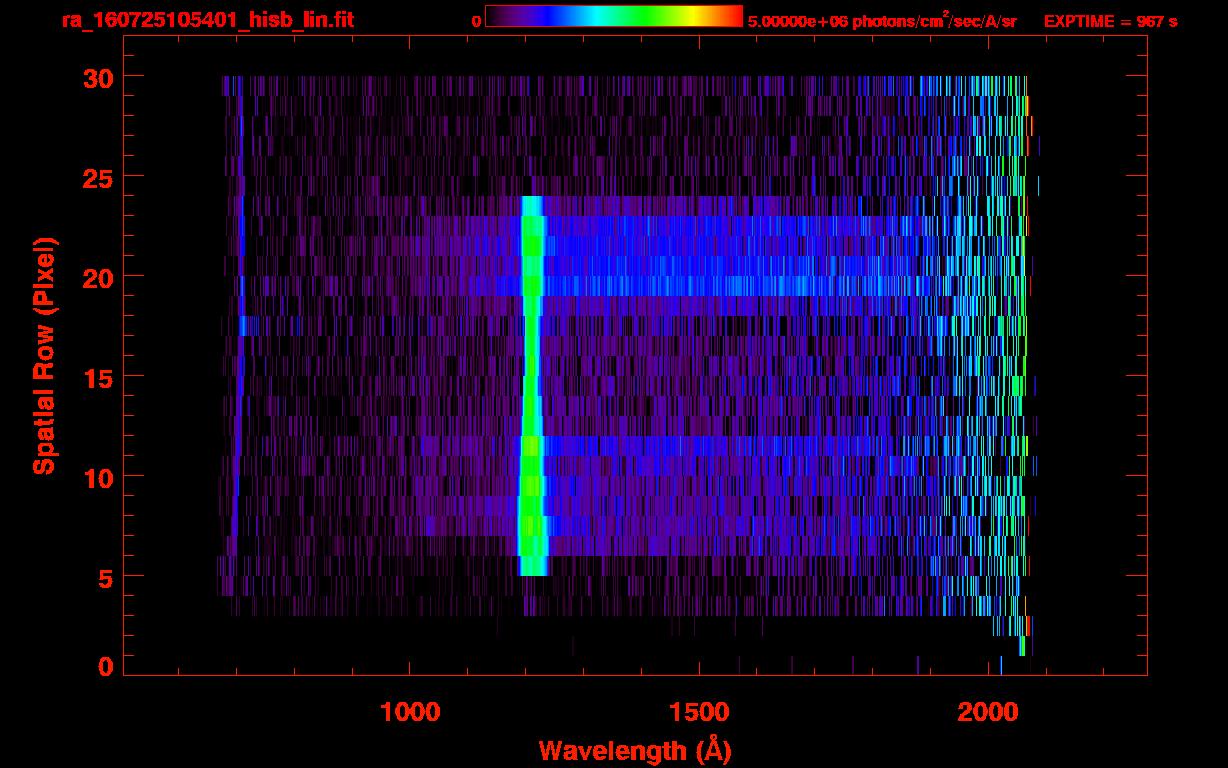Click the 0 label left of color bar
The height and width of the screenshot is (768, 1228).
476,21
